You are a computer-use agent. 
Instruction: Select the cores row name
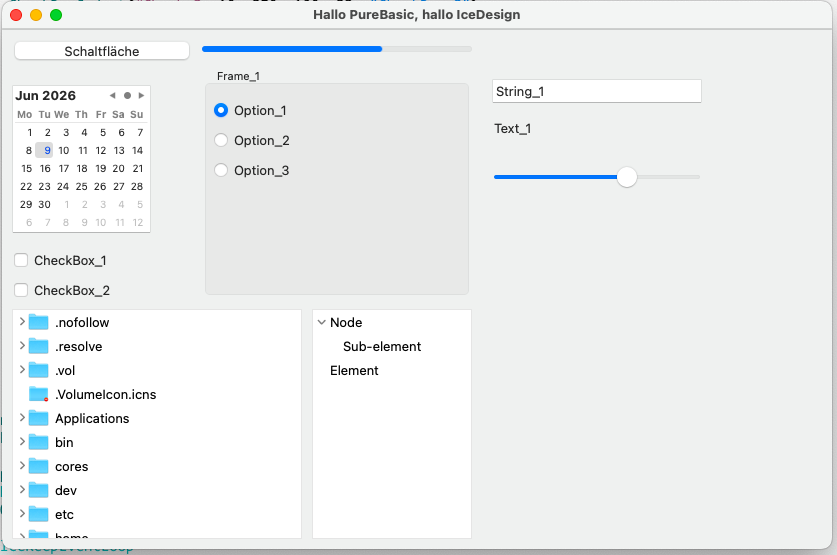point(72,466)
